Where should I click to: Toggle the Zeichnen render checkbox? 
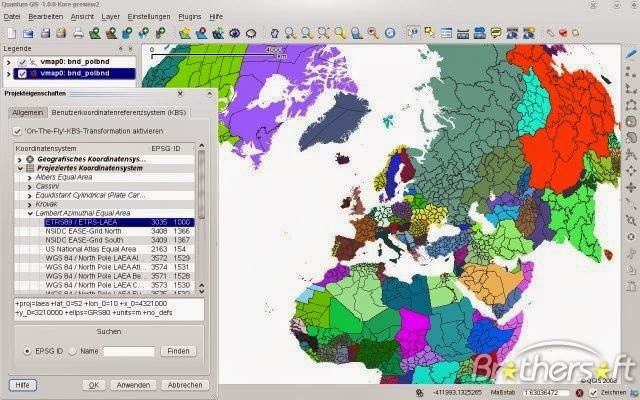(593, 393)
